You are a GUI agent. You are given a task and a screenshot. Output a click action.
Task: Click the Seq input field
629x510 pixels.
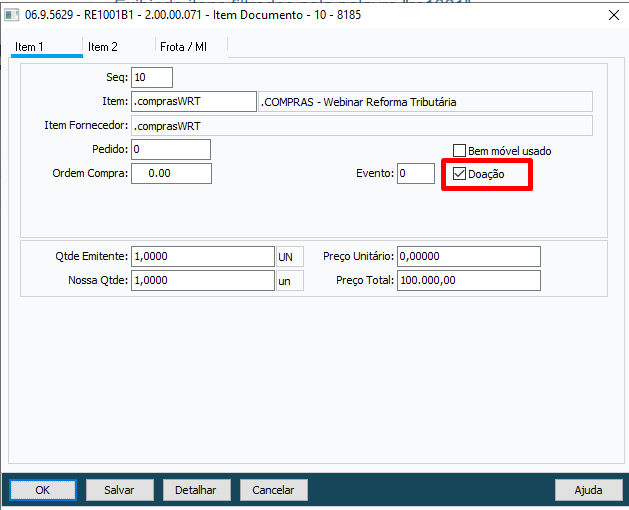(152, 77)
